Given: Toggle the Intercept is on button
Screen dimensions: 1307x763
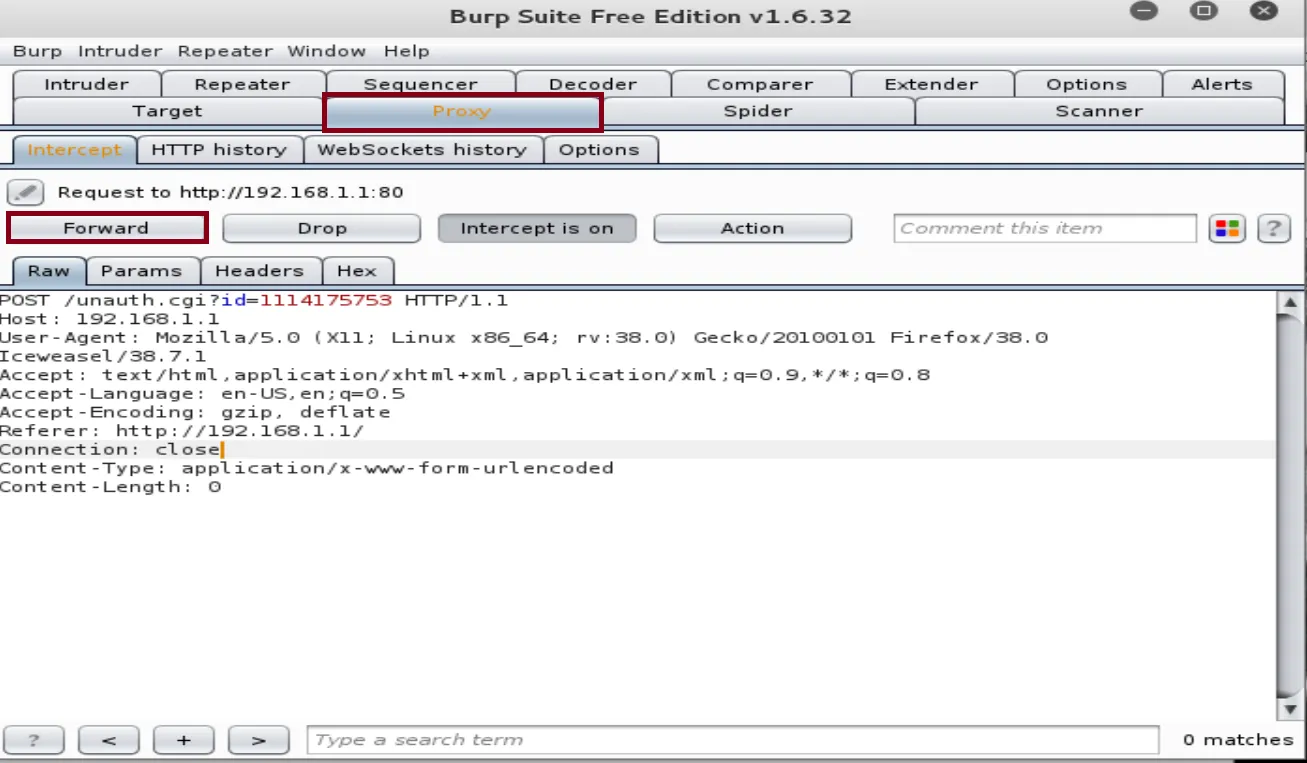Looking at the screenshot, I should coord(537,229).
